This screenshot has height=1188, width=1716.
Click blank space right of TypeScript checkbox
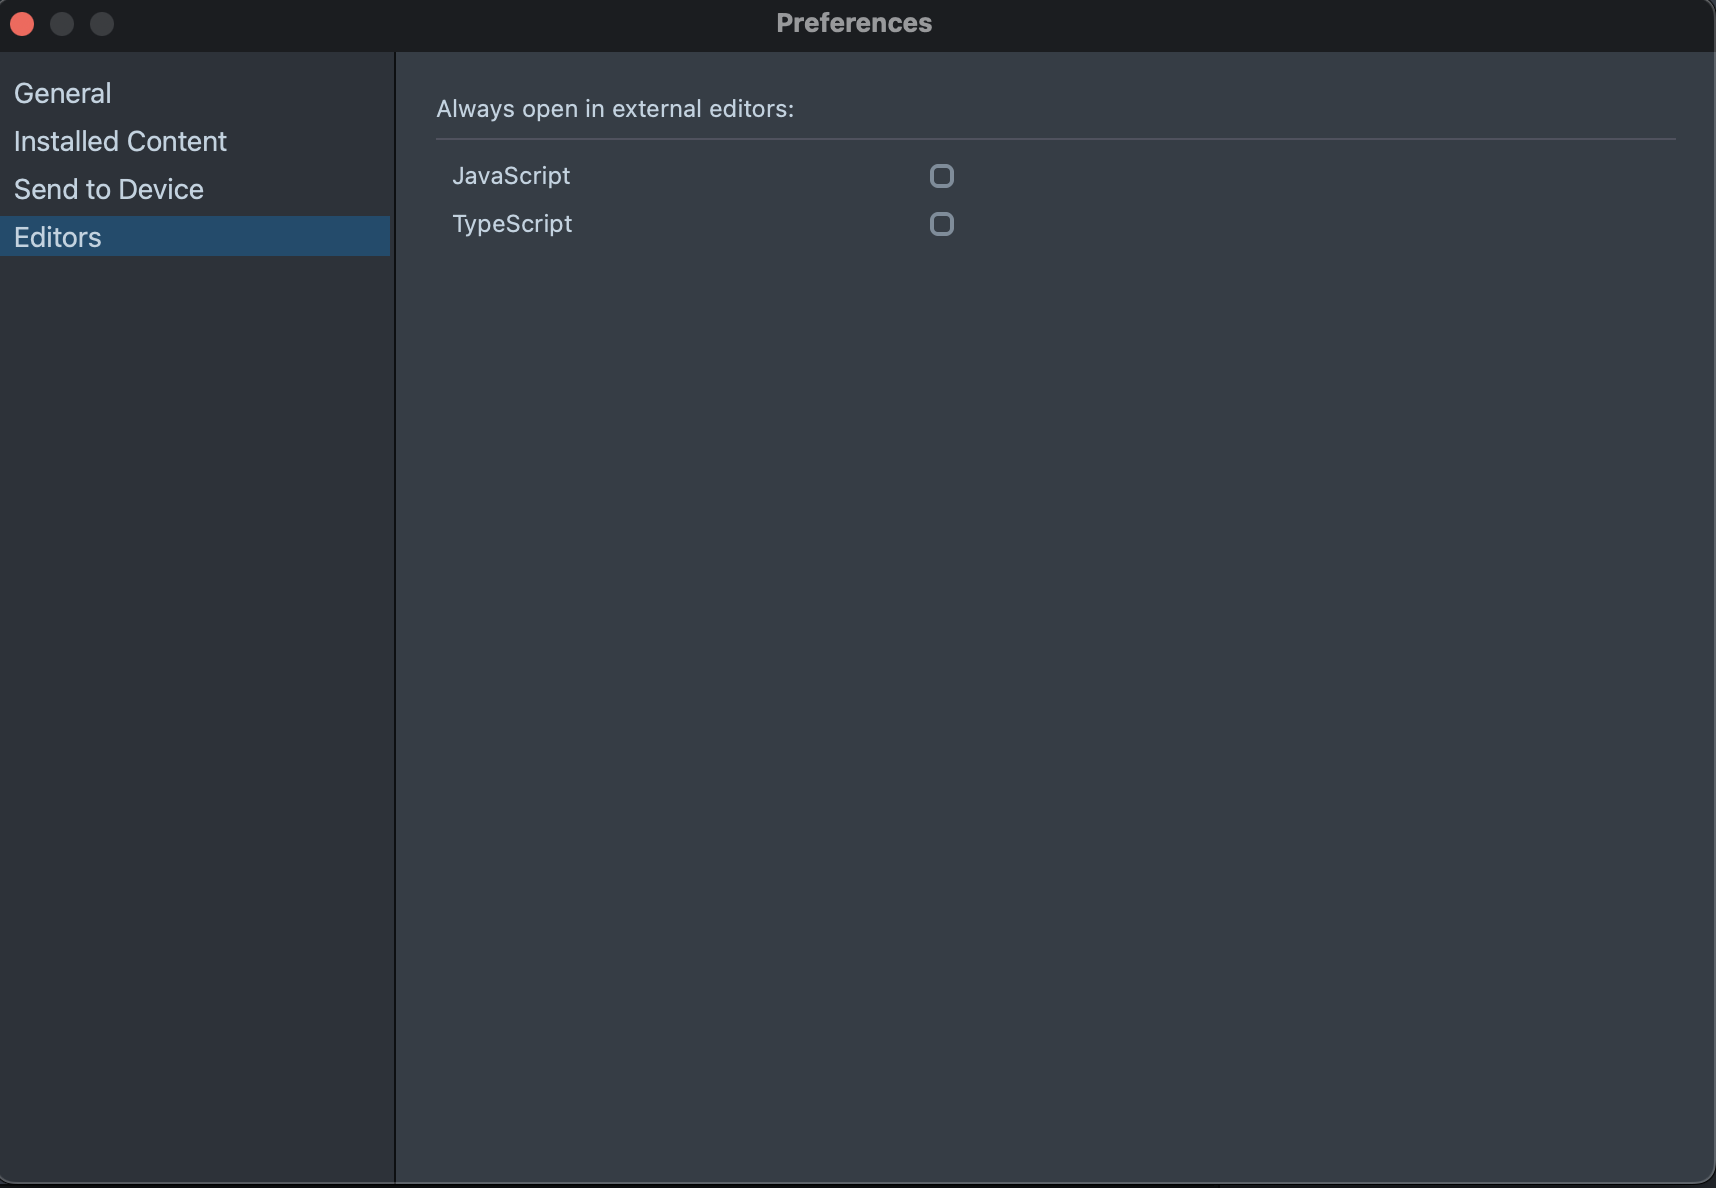[1300, 224]
